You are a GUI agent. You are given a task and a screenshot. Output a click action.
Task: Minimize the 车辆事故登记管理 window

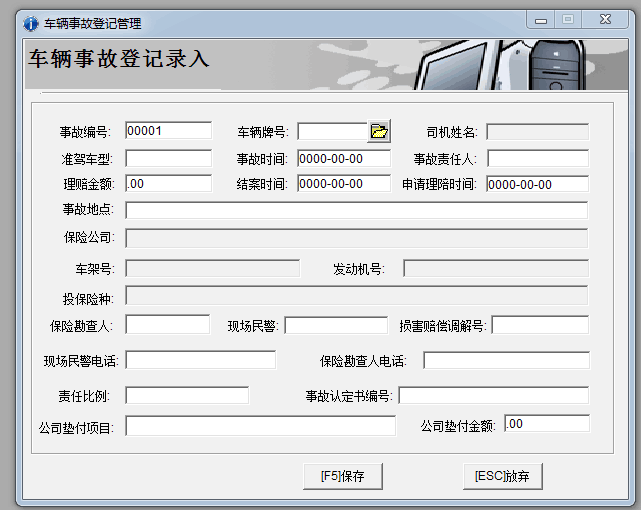tap(541, 20)
